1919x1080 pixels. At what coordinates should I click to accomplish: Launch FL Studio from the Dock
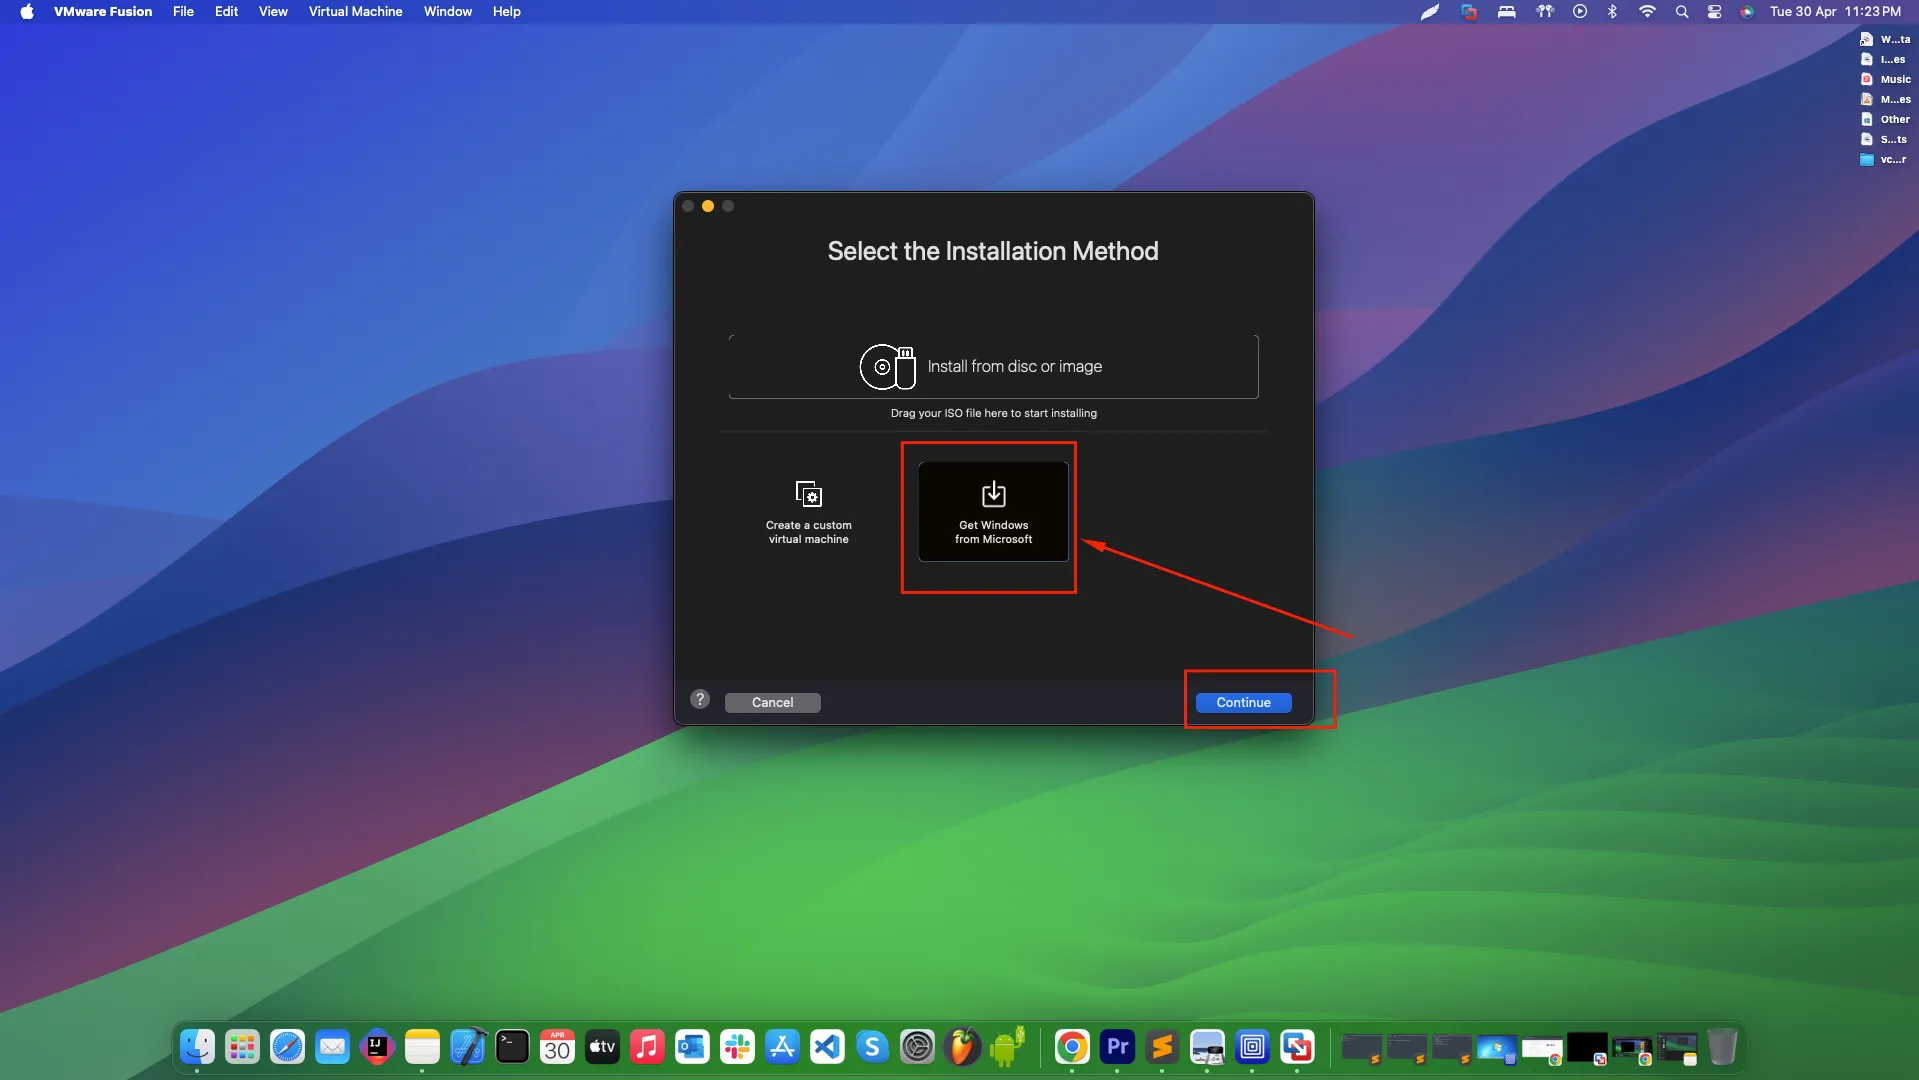coord(962,1047)
